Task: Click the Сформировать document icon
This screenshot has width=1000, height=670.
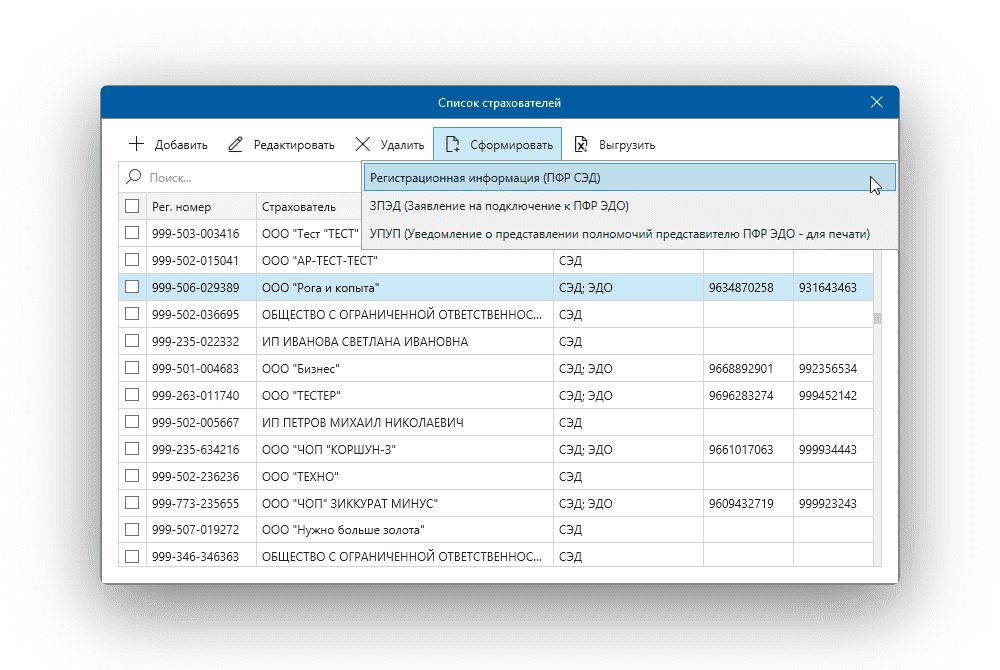Action: tap(452, 145)
